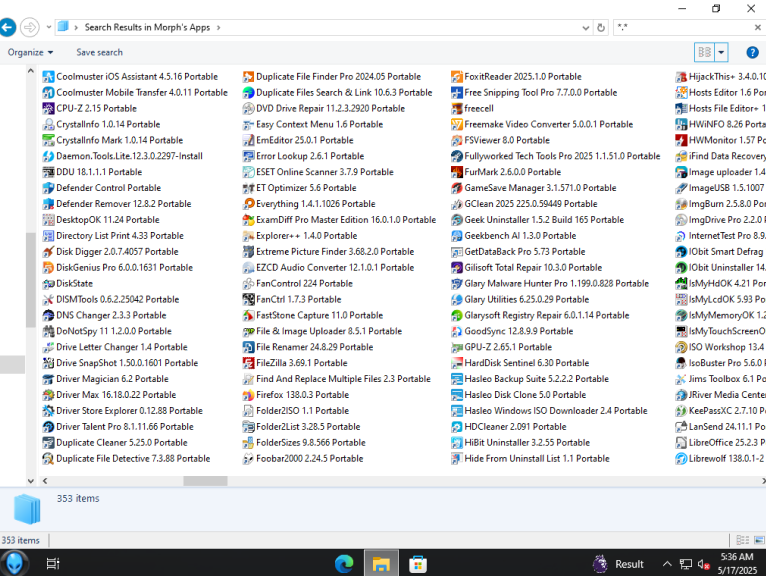Select the Firefox 138.0.3 Portable icon
This screenshot has height=576, width=766.
[249, 395]
